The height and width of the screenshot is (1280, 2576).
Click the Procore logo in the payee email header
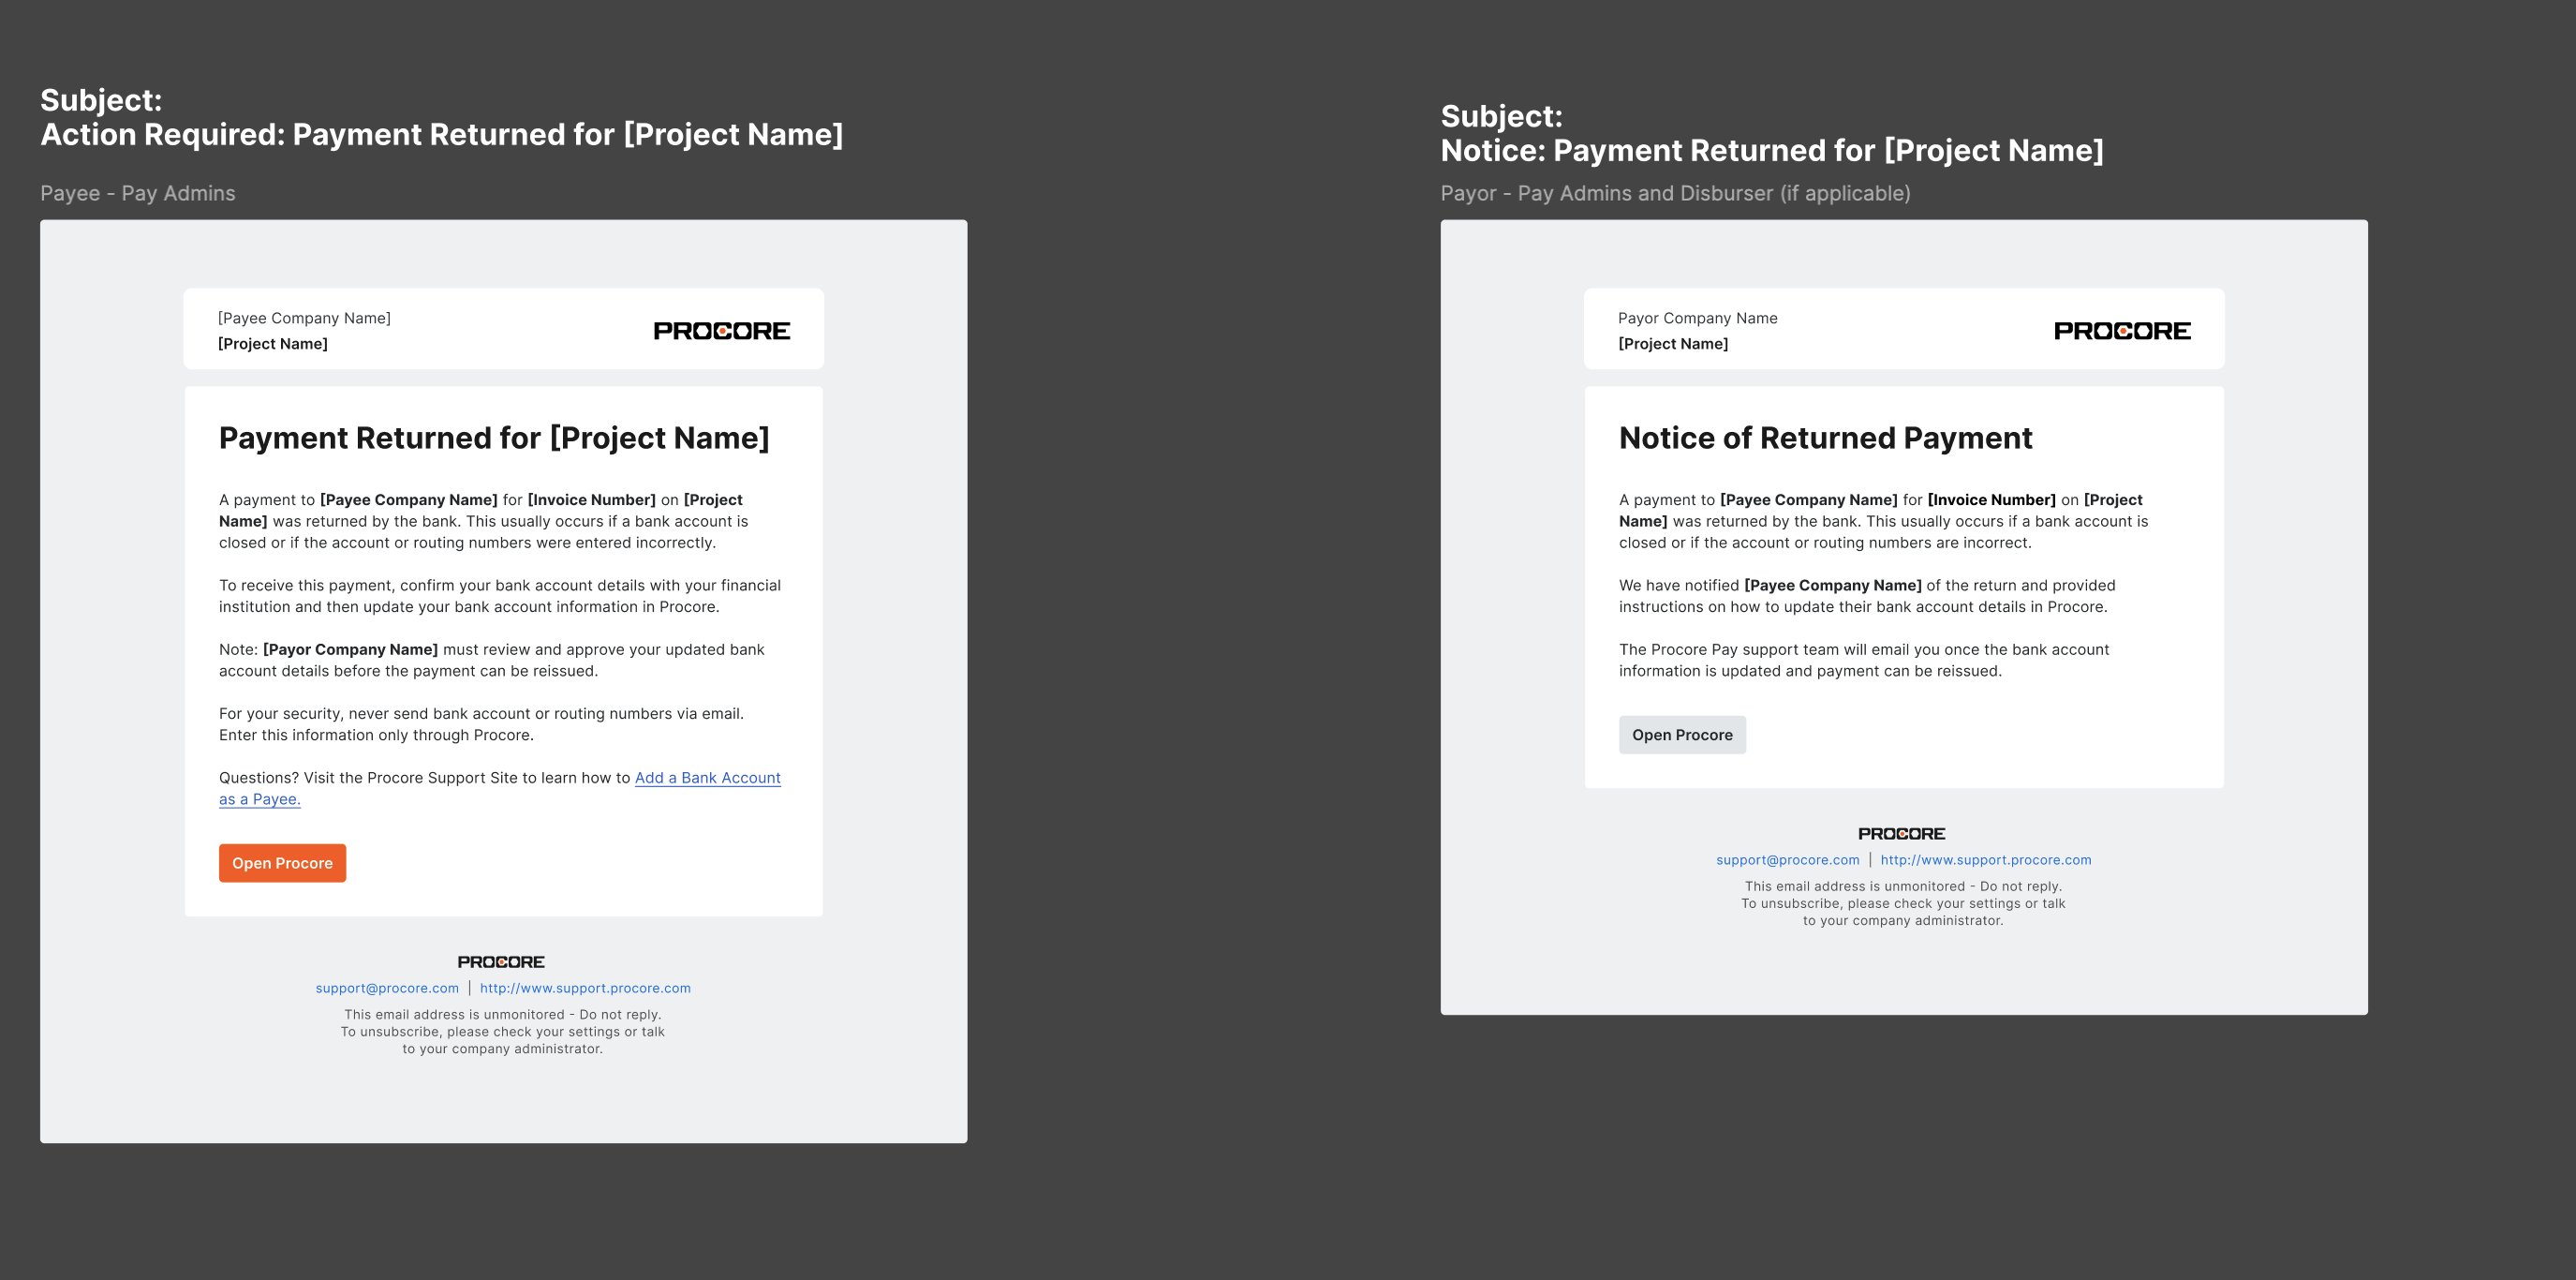click(721, 331)
